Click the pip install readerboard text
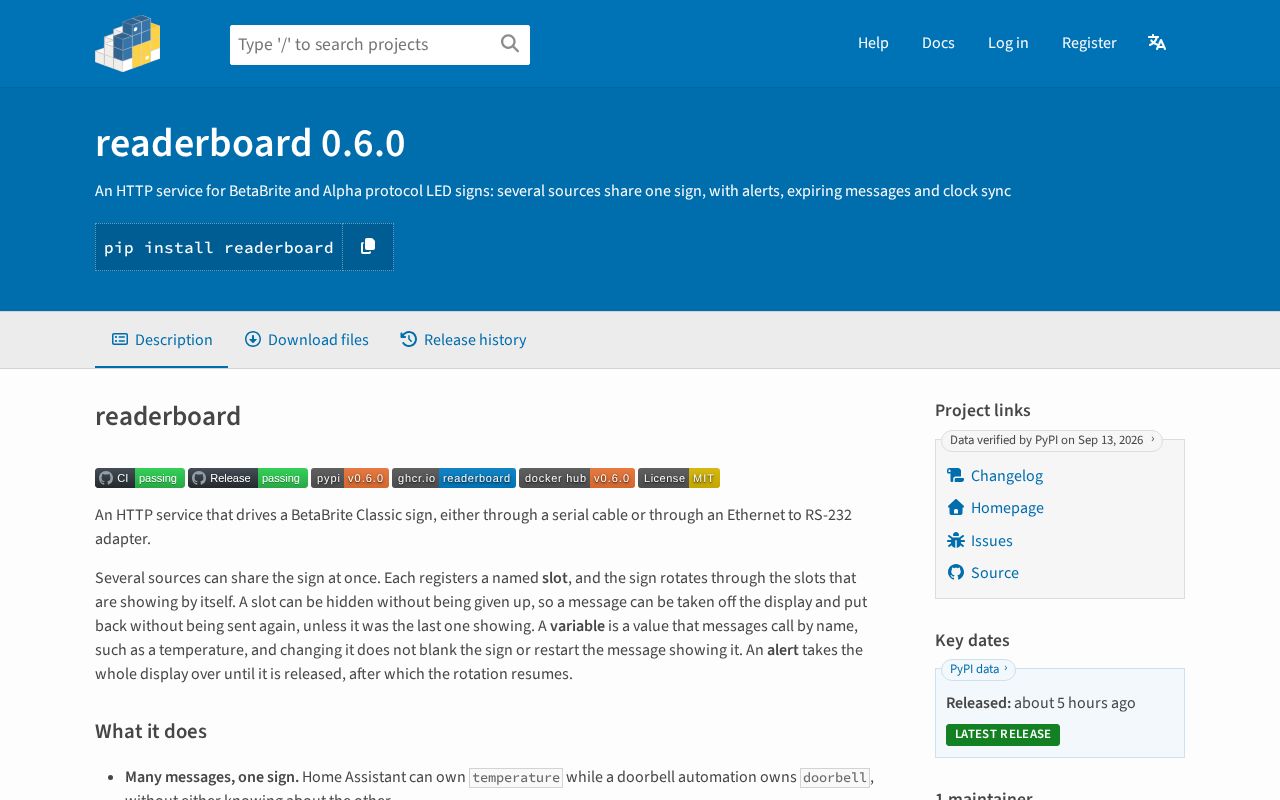The height and width of the screenshot is (800, 1280). point(219,247)
